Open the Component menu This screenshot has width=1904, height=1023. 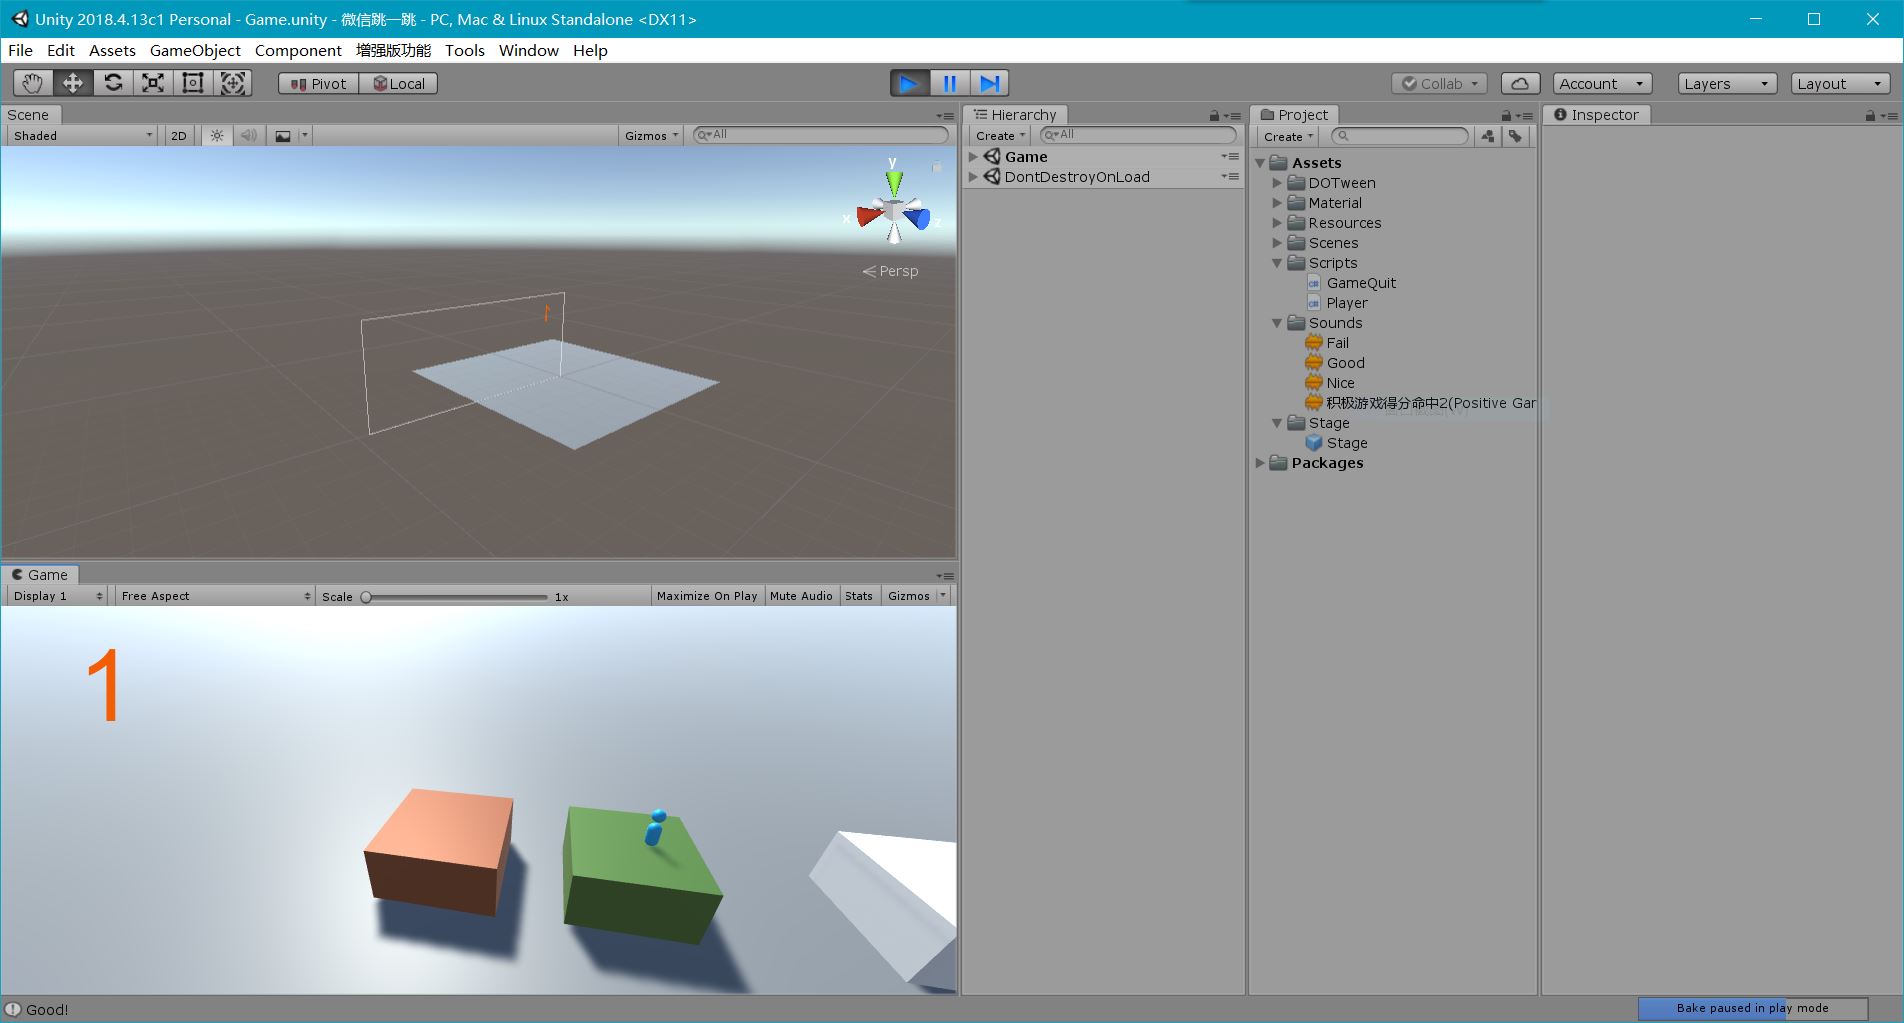[x=298, y=50]
